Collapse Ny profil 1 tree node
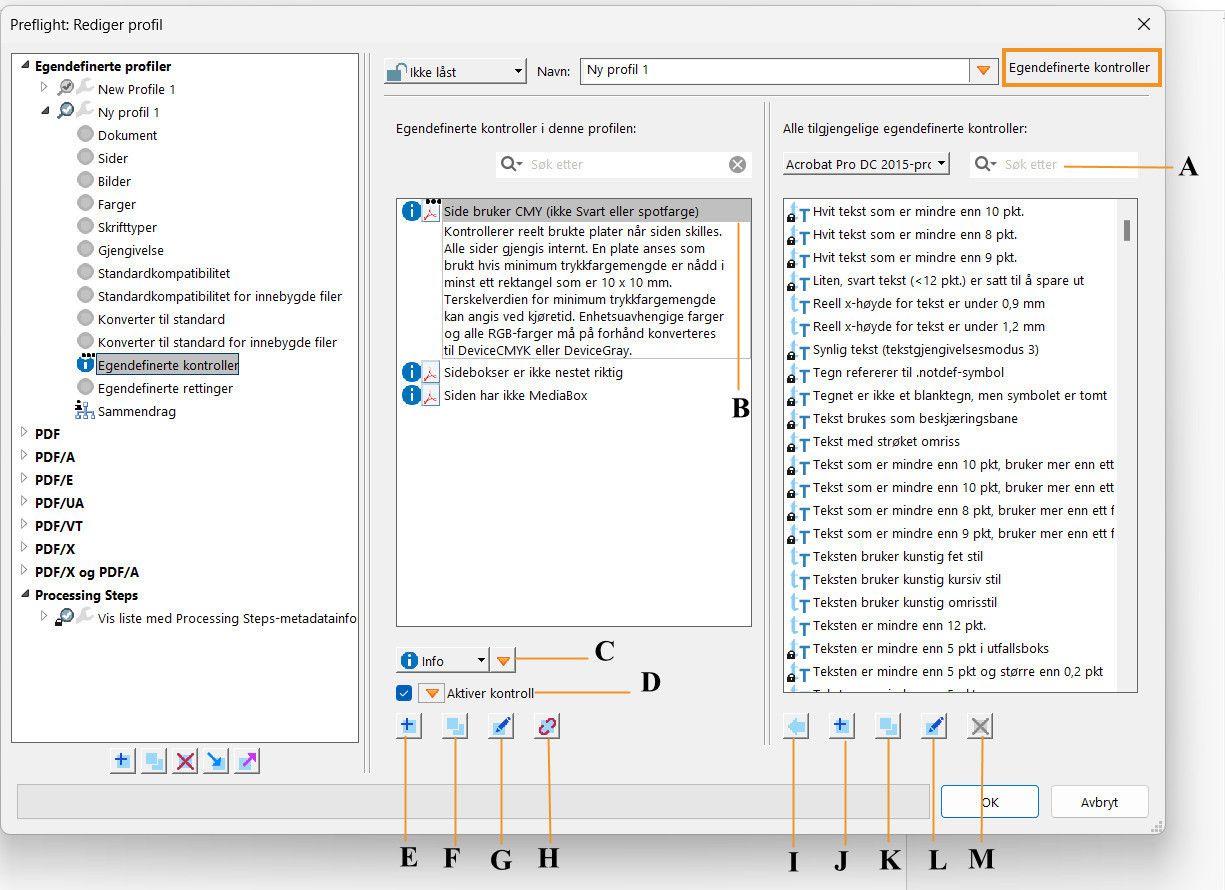The image size is (1225, 890). 44,112
